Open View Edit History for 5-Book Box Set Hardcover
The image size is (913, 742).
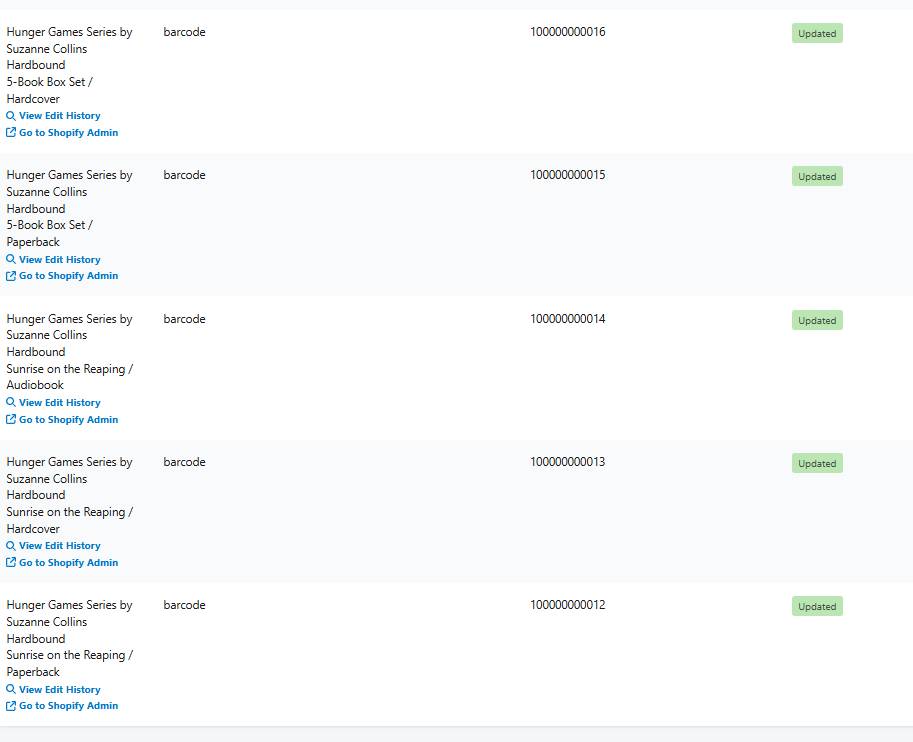coord(59,116)
